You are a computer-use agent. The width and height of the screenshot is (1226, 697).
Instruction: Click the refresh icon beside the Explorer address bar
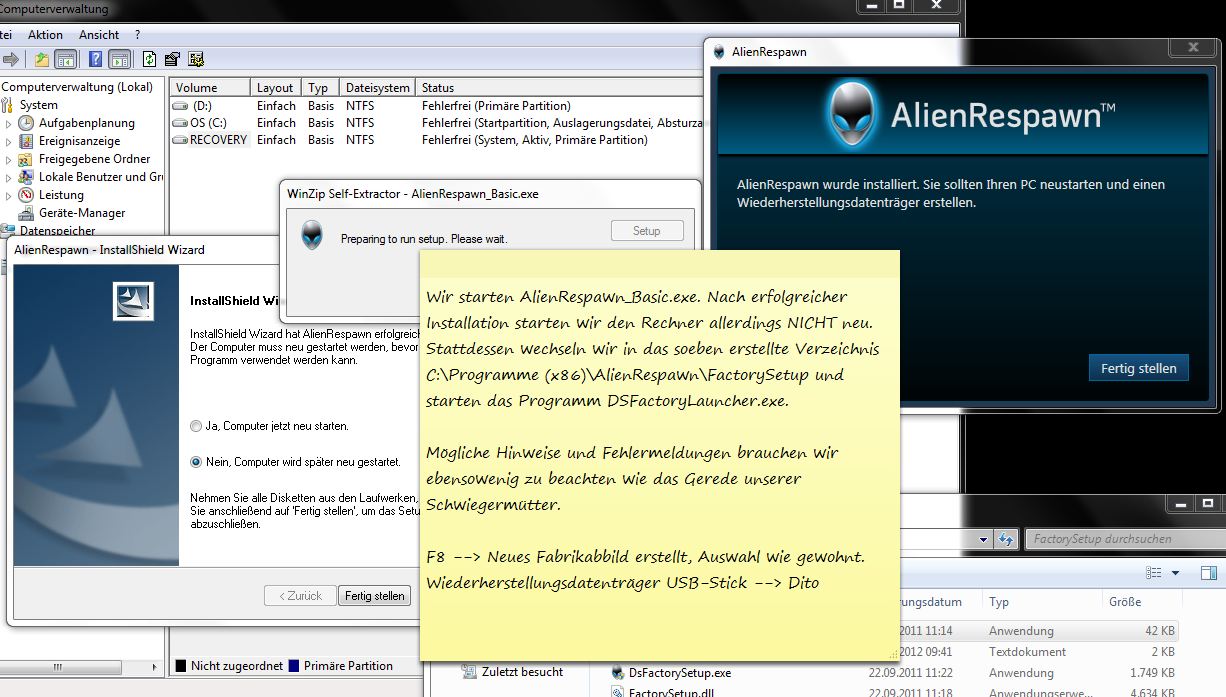[1004, 539]
